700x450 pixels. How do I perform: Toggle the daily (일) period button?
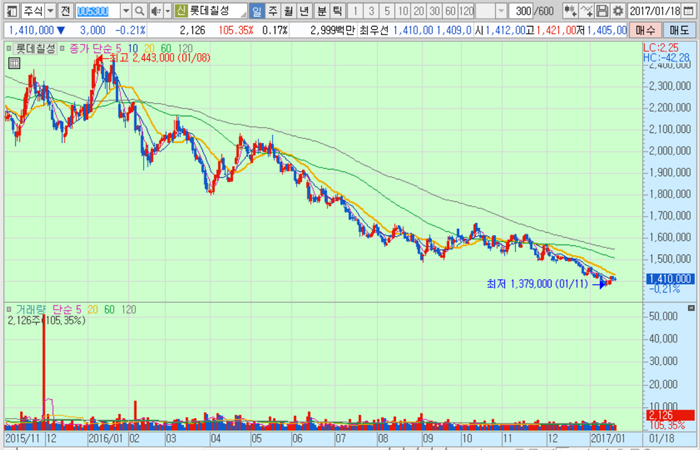pos(257,10)
